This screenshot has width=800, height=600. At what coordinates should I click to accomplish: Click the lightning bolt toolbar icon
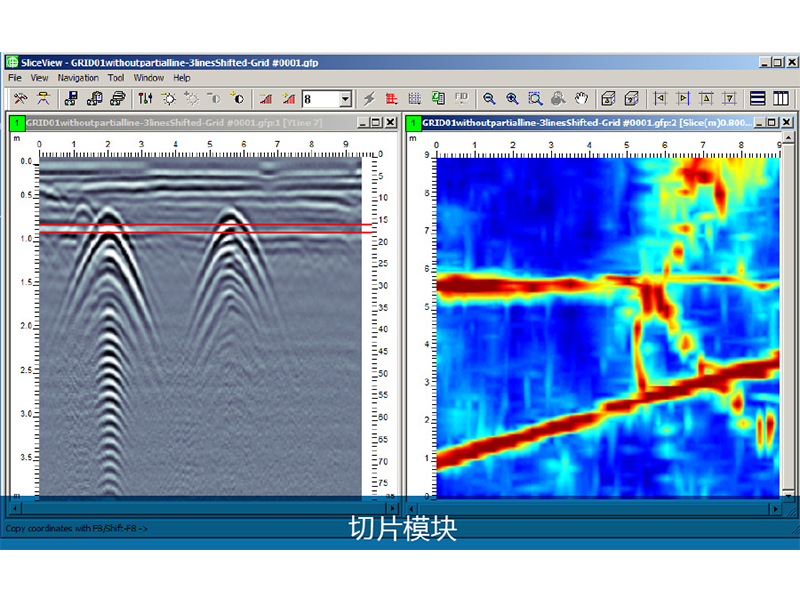coord(369,98)
